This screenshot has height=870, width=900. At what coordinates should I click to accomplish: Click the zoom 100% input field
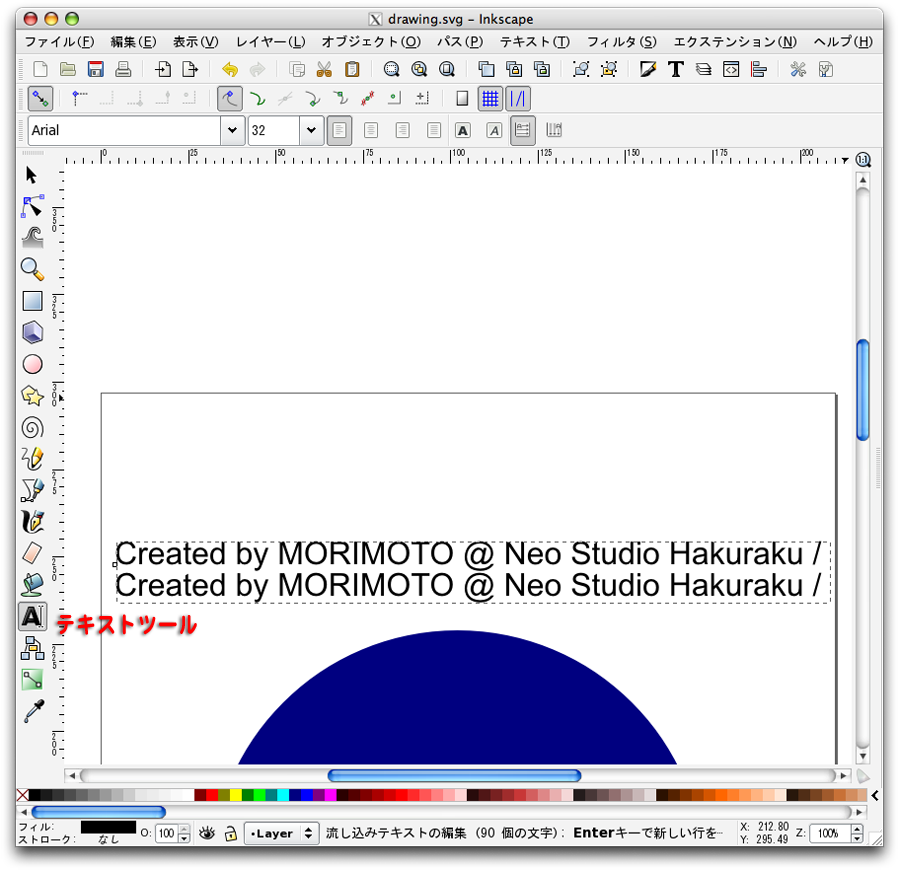click(x=830, y=833)
